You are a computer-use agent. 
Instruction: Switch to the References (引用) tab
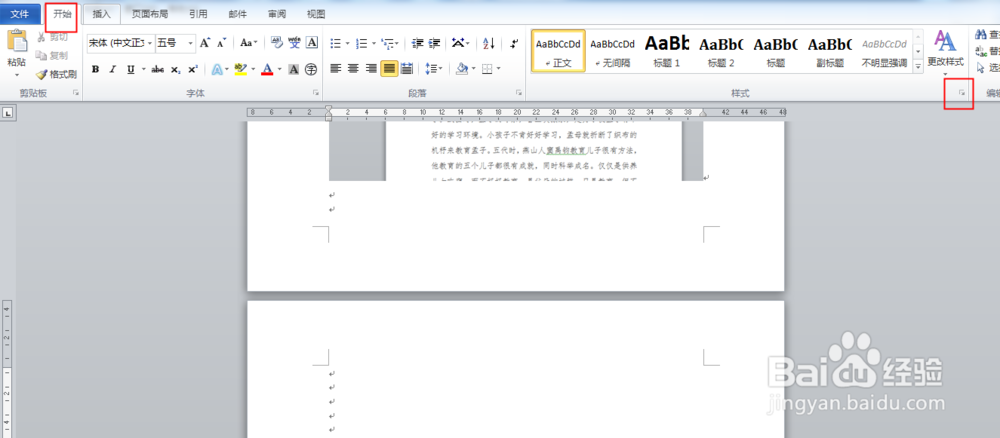tap(198, 13)
